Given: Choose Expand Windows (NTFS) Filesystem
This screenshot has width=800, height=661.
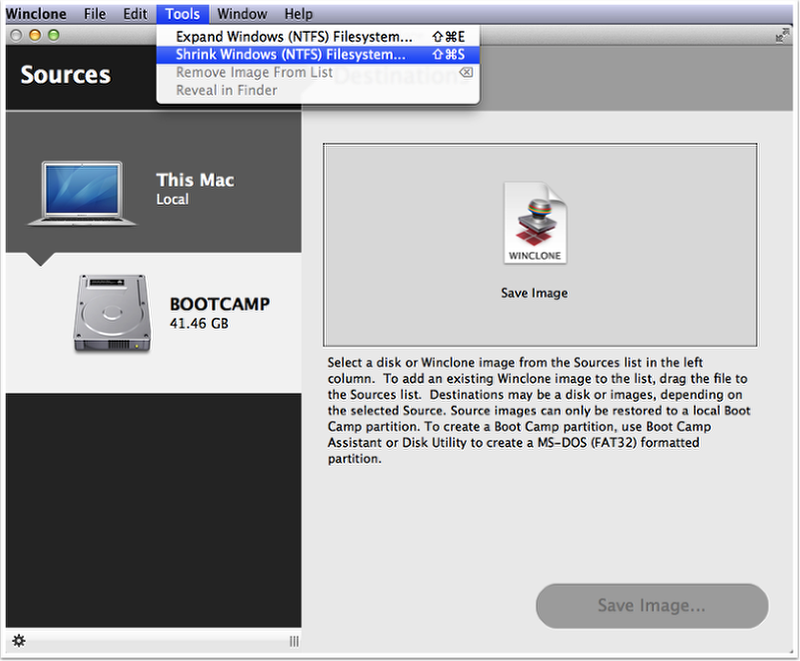Looking at the screenshot, I should 318,37.
